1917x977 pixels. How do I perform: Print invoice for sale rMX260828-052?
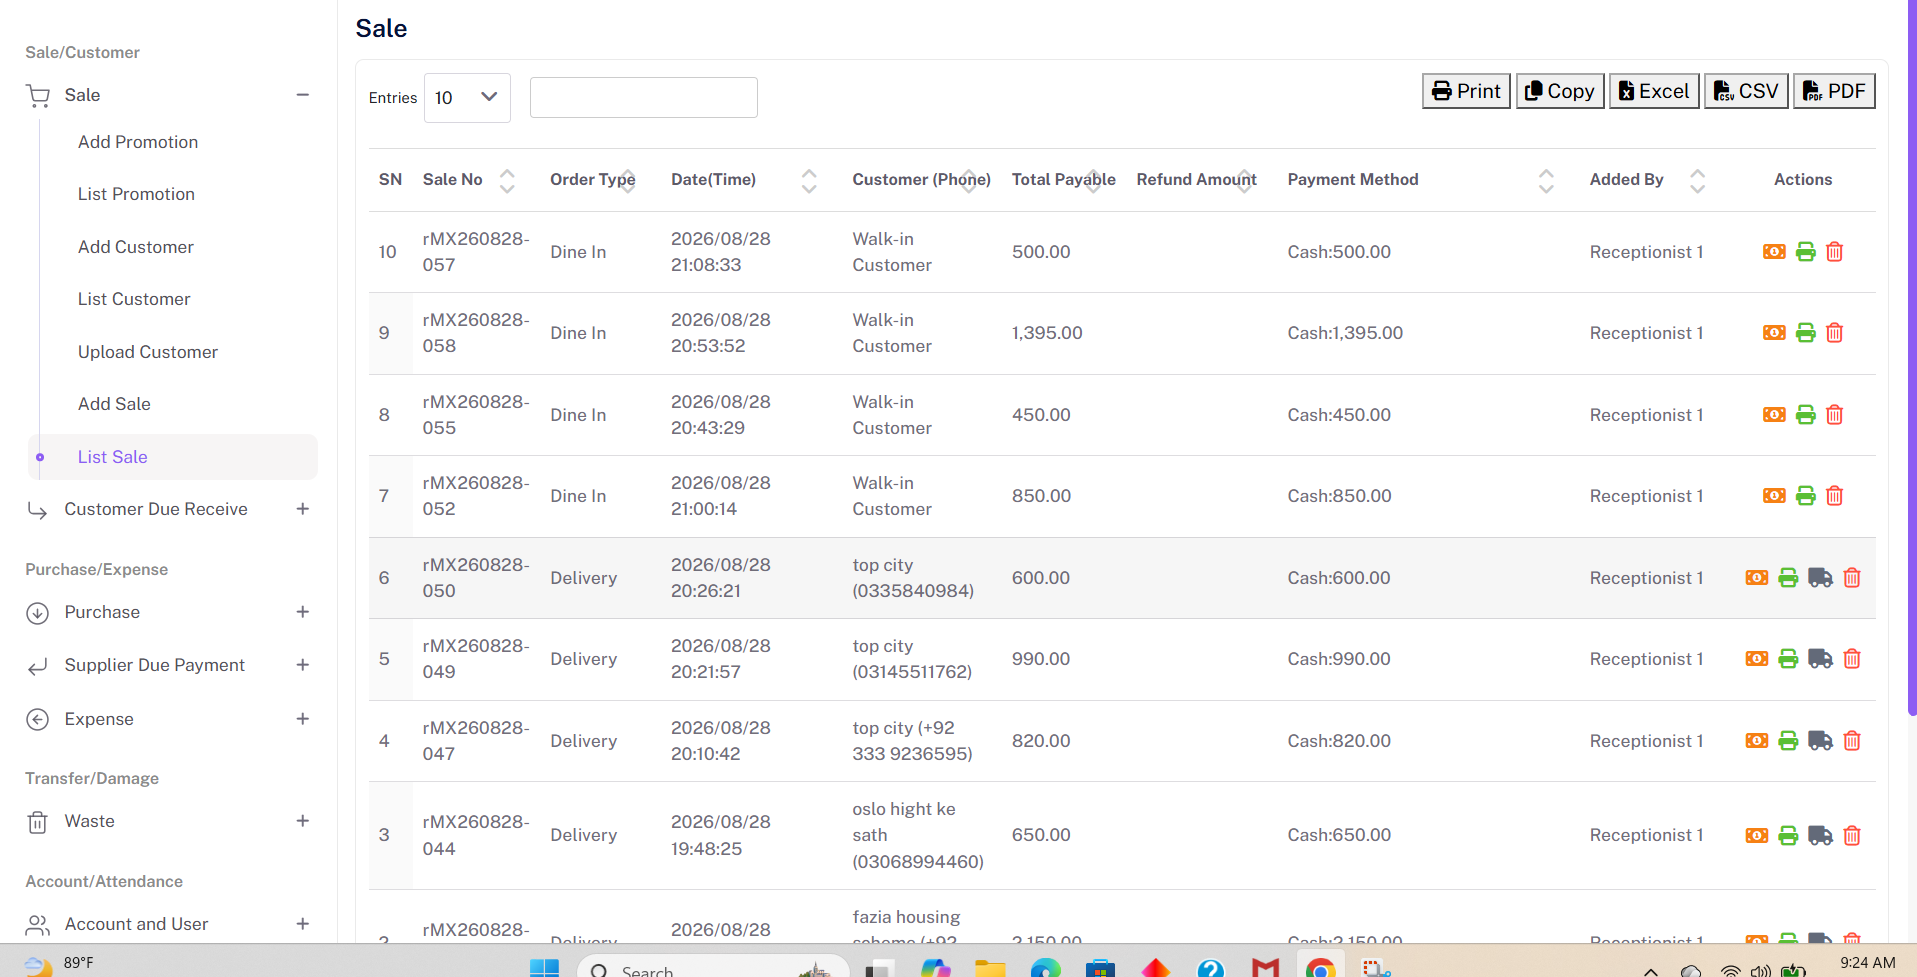point(1805,496)
